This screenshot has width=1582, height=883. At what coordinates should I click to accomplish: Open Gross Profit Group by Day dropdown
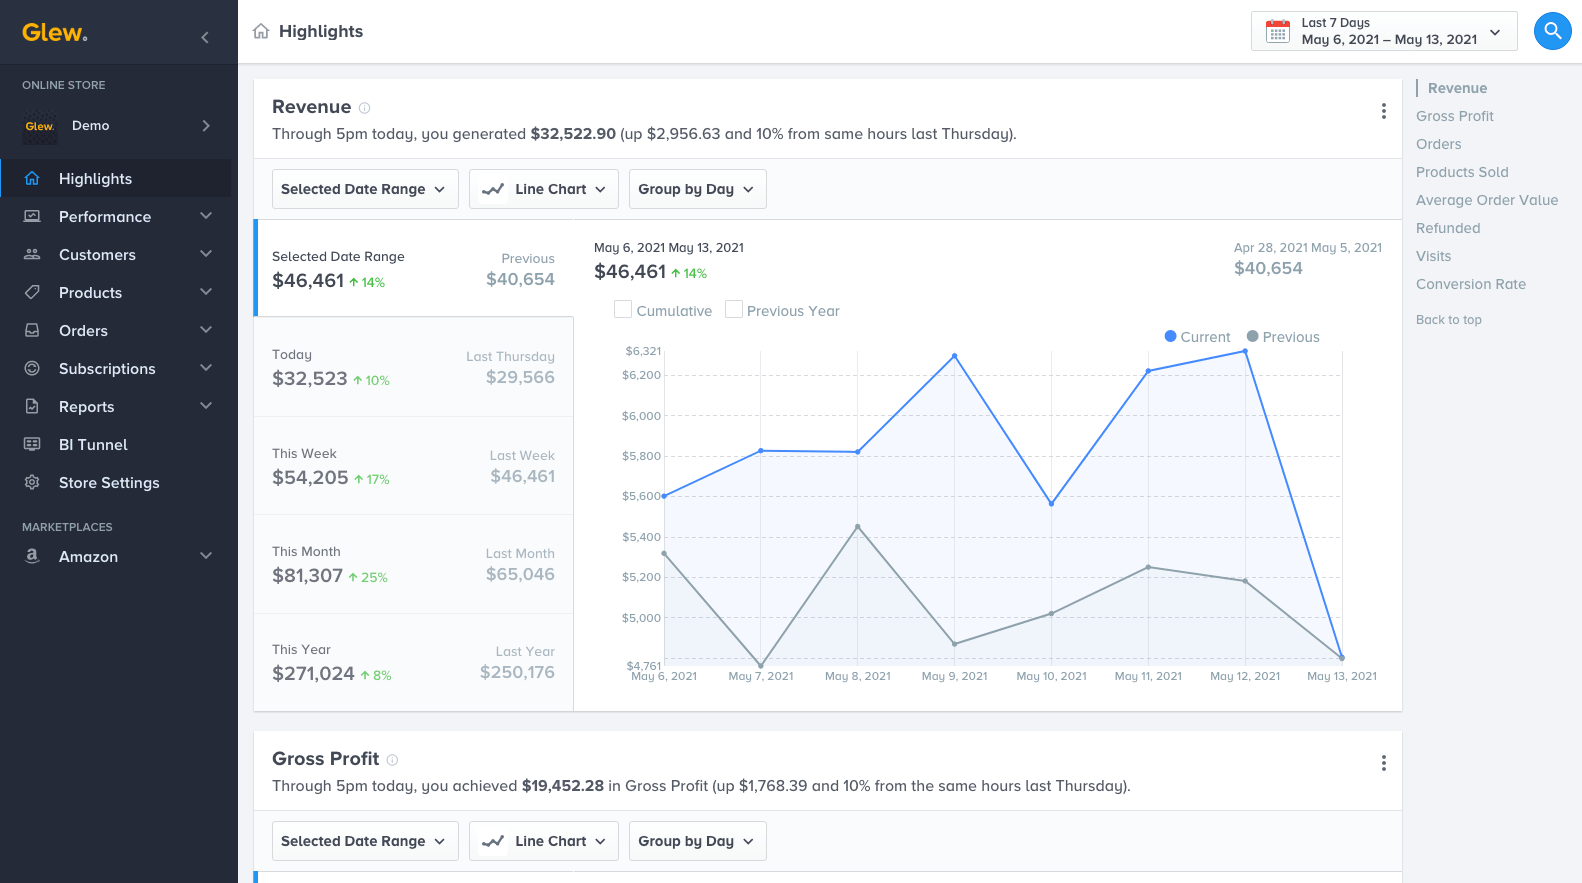click(x=698, y=841)
